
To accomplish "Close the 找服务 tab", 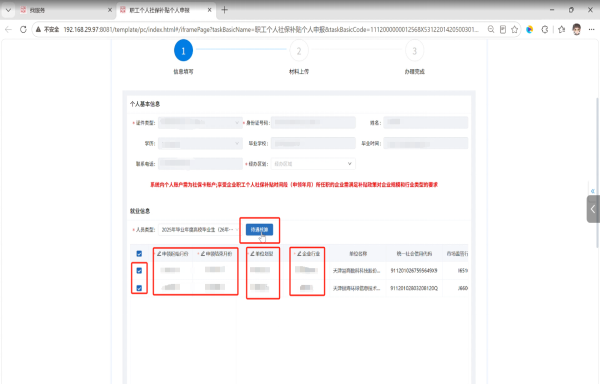I will tap(110, 10).
